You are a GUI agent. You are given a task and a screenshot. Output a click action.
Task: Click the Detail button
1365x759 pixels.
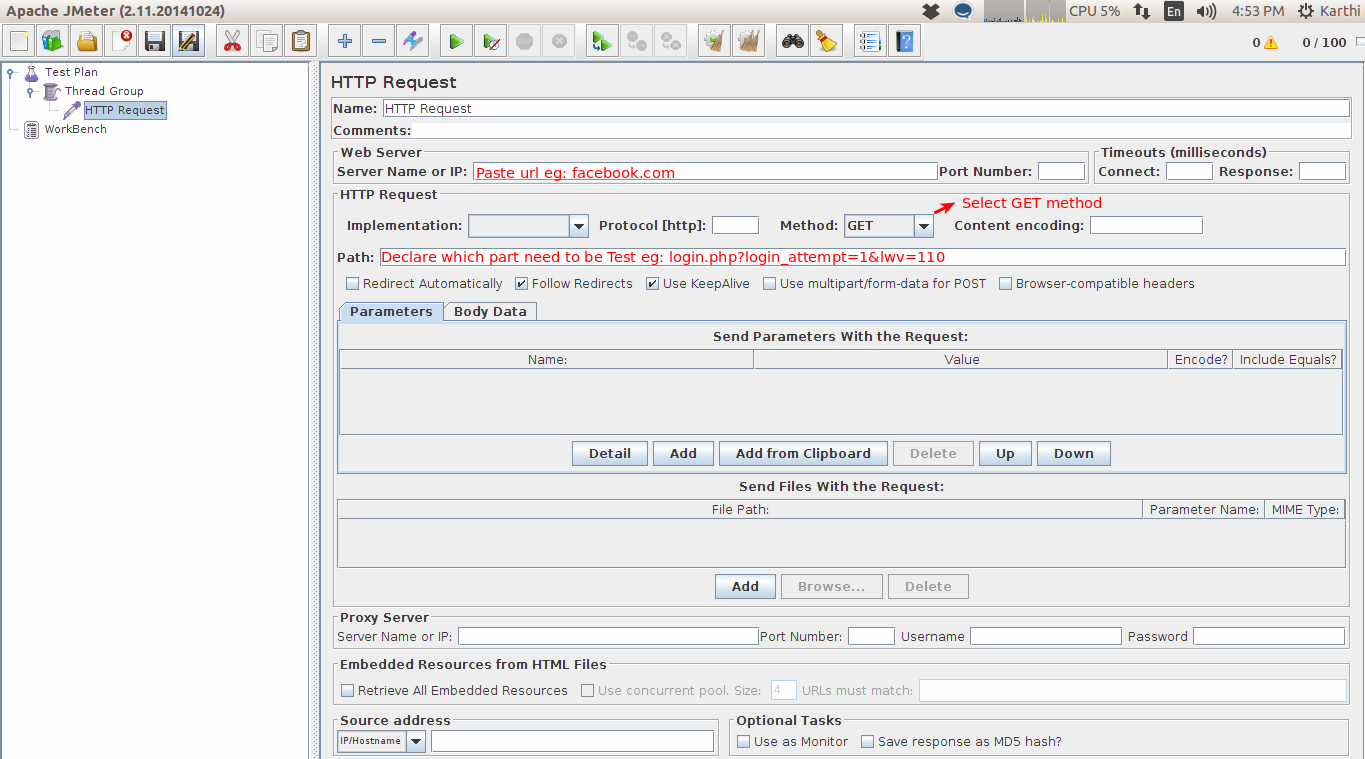click(x=609, y=454)
